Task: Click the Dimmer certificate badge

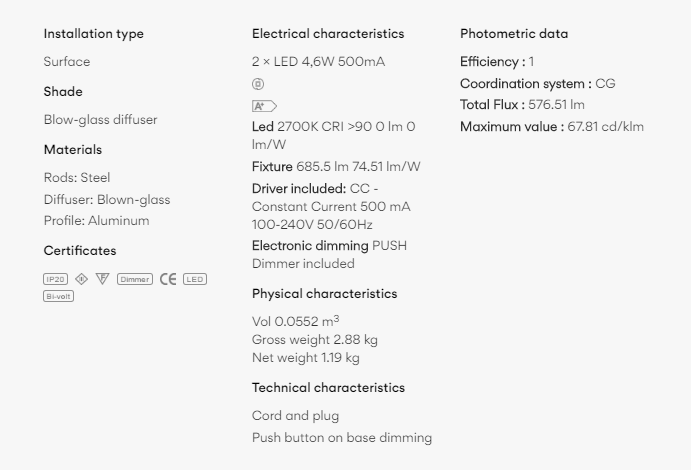Action: (x=135, y=279)
